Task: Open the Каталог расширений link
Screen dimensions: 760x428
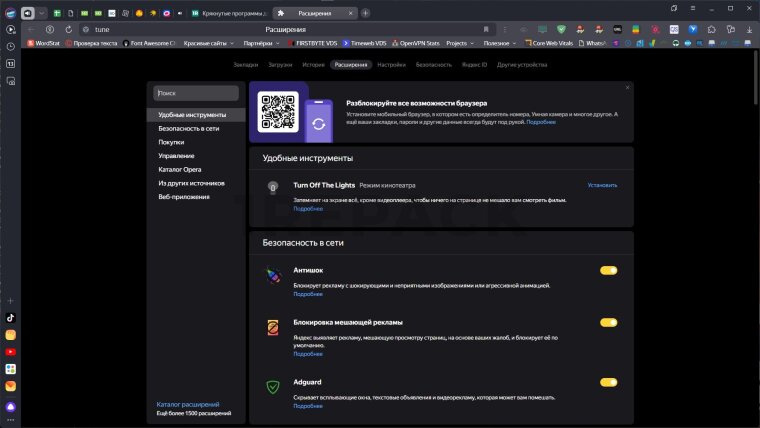Action: point(187,404)
